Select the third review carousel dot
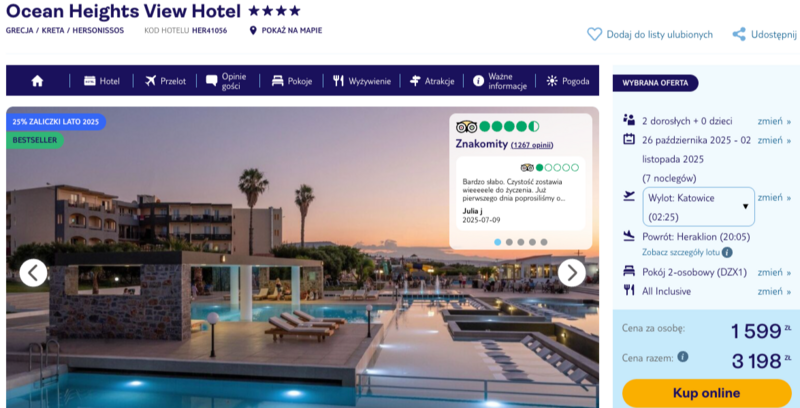 [520, 242]
